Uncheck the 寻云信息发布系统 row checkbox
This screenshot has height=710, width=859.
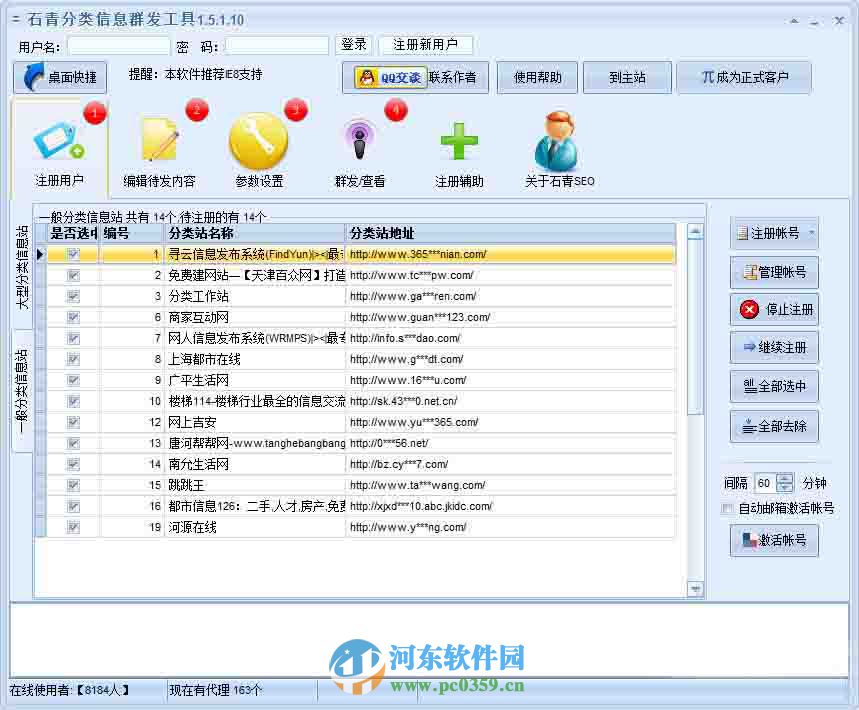[x=72, y=254]
